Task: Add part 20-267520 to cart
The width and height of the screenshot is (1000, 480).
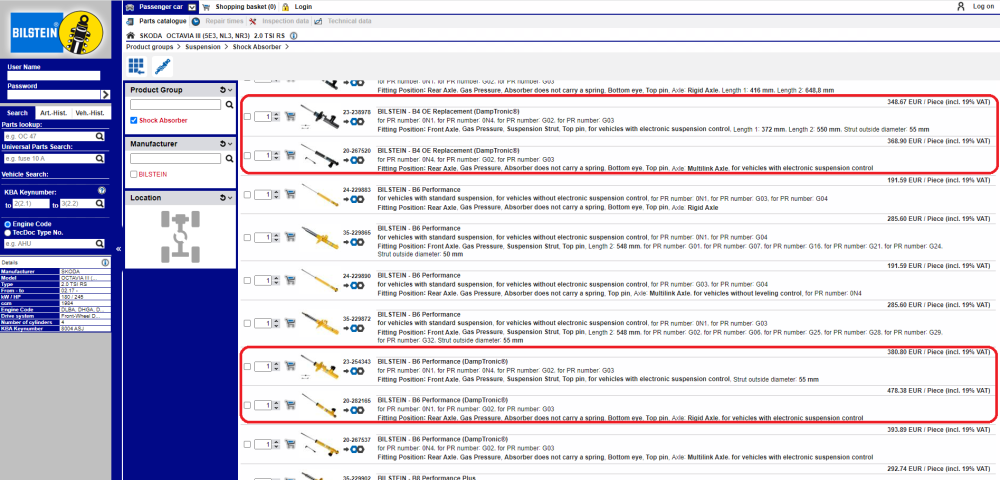Action: pos(290,155)
